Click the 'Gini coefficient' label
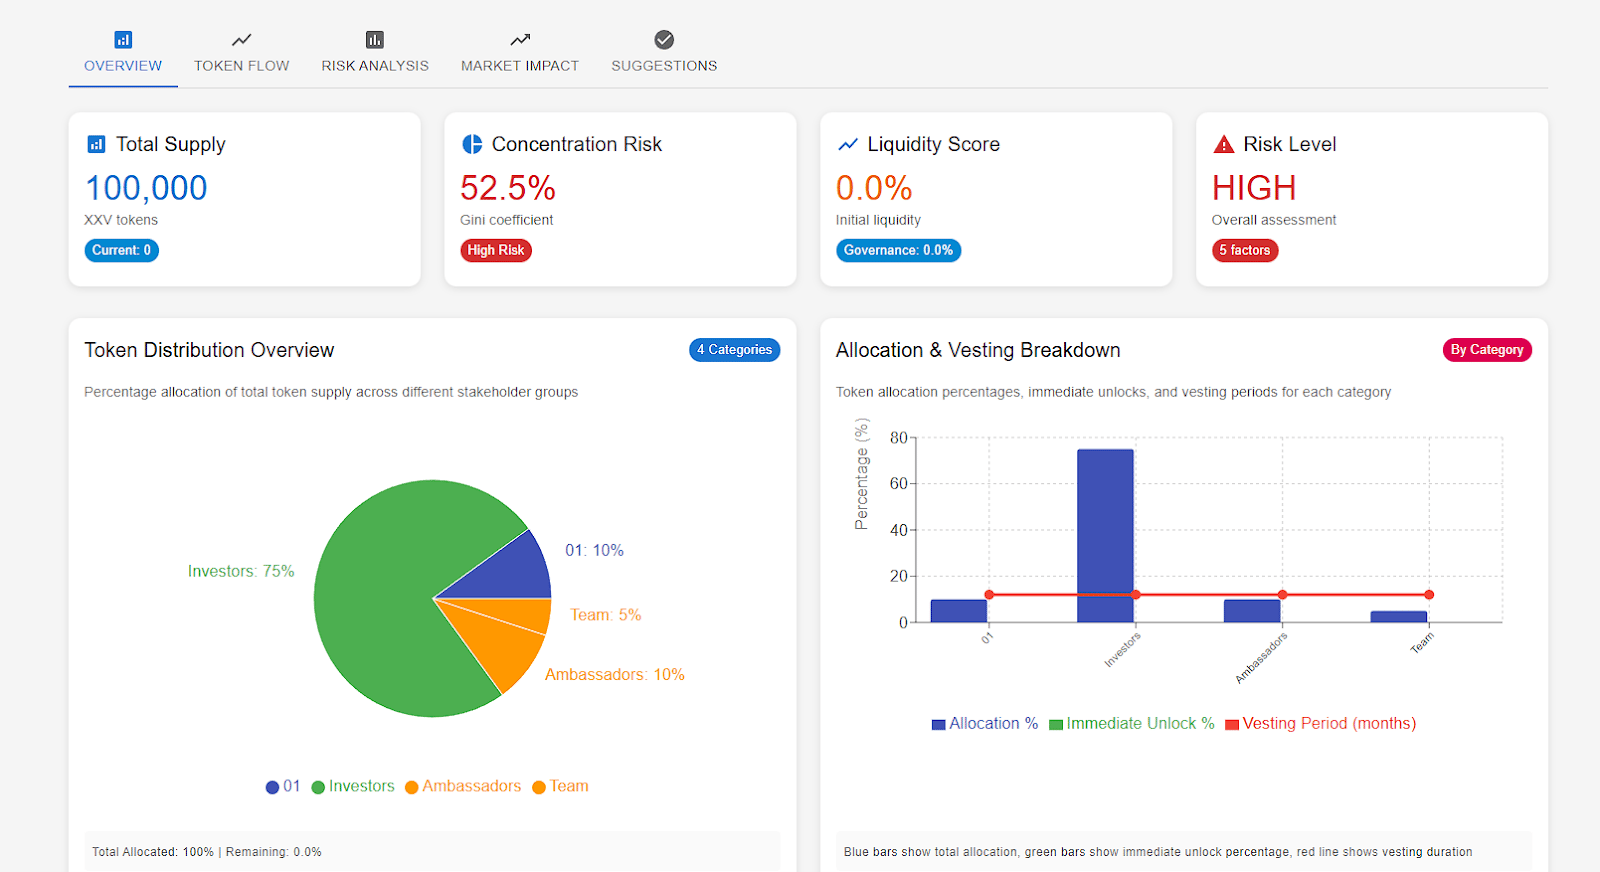Screen dimensions: 1600x872 click(x=506, y=220)
